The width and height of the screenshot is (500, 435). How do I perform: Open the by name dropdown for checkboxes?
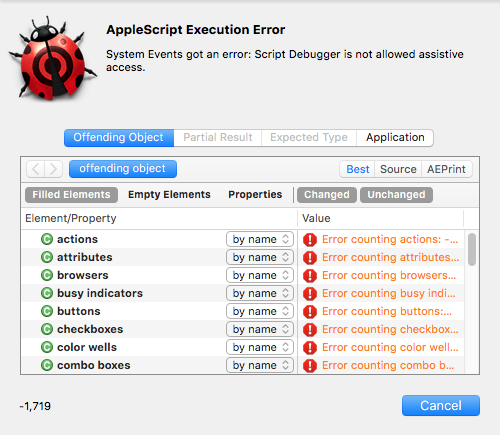tap(260, 329)
